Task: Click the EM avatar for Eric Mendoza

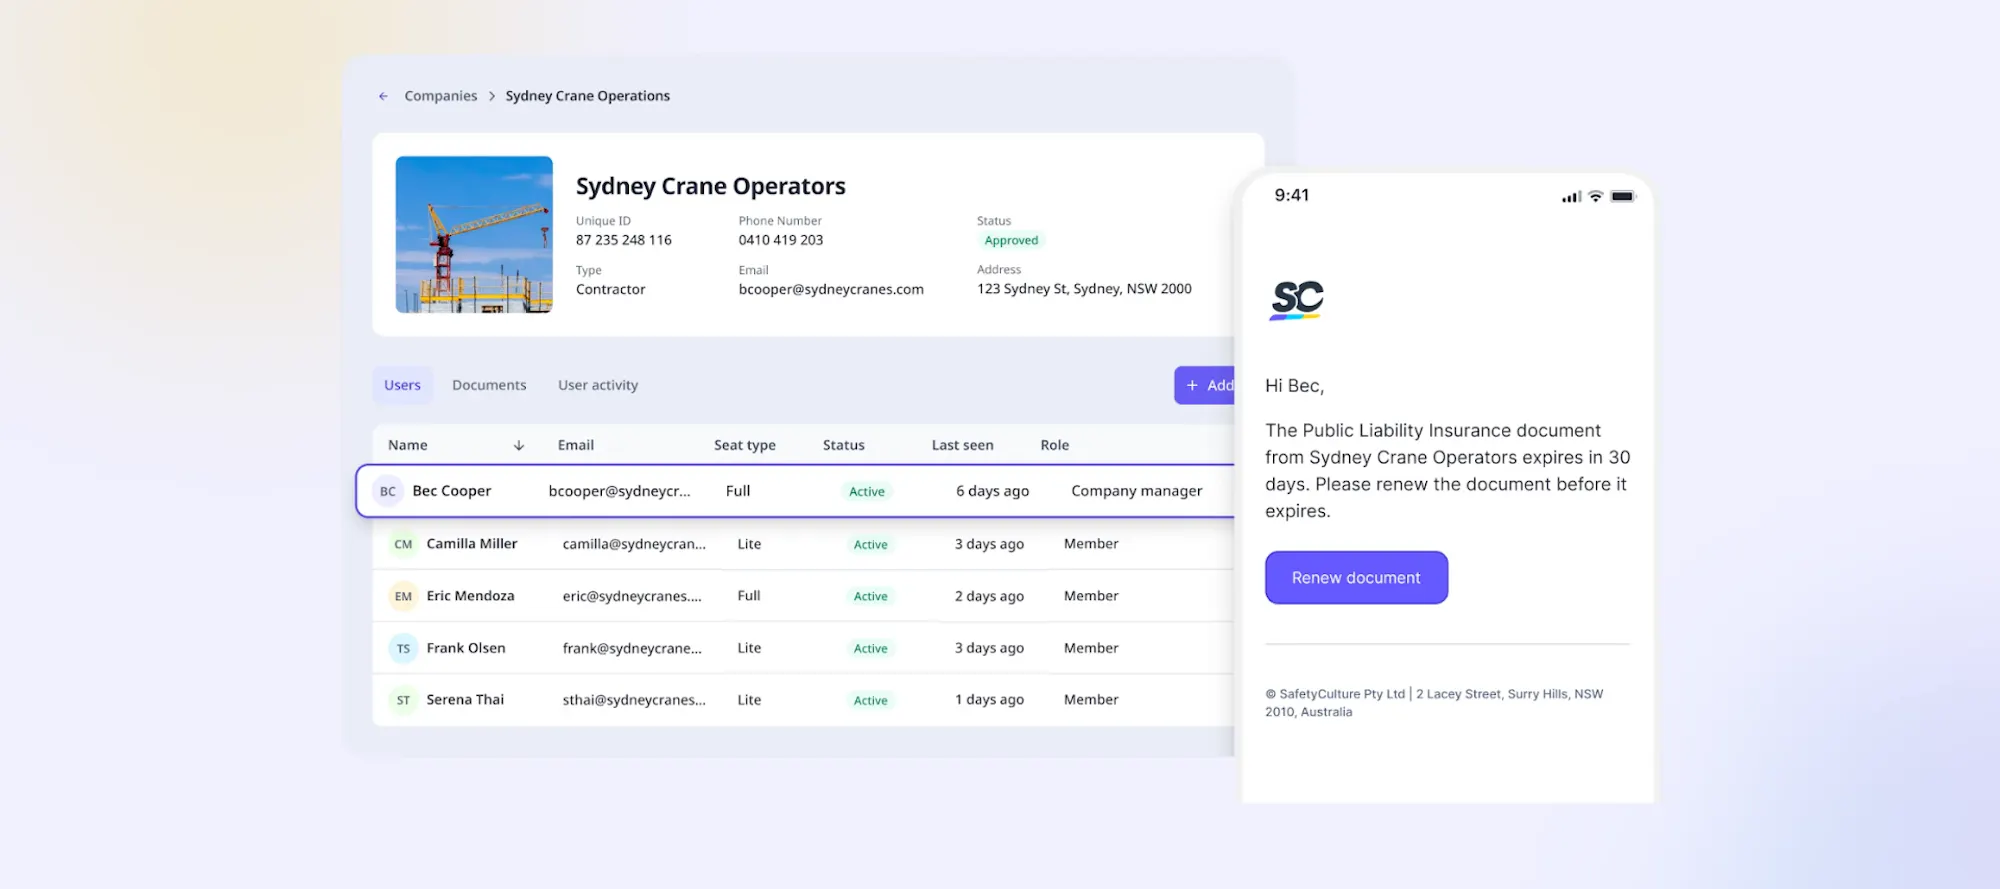Action: click(403, 596)
